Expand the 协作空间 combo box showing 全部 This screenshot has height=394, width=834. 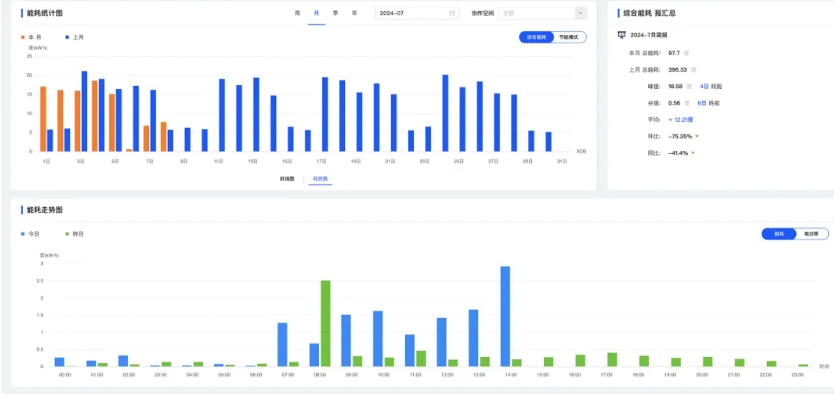point(543,13)
